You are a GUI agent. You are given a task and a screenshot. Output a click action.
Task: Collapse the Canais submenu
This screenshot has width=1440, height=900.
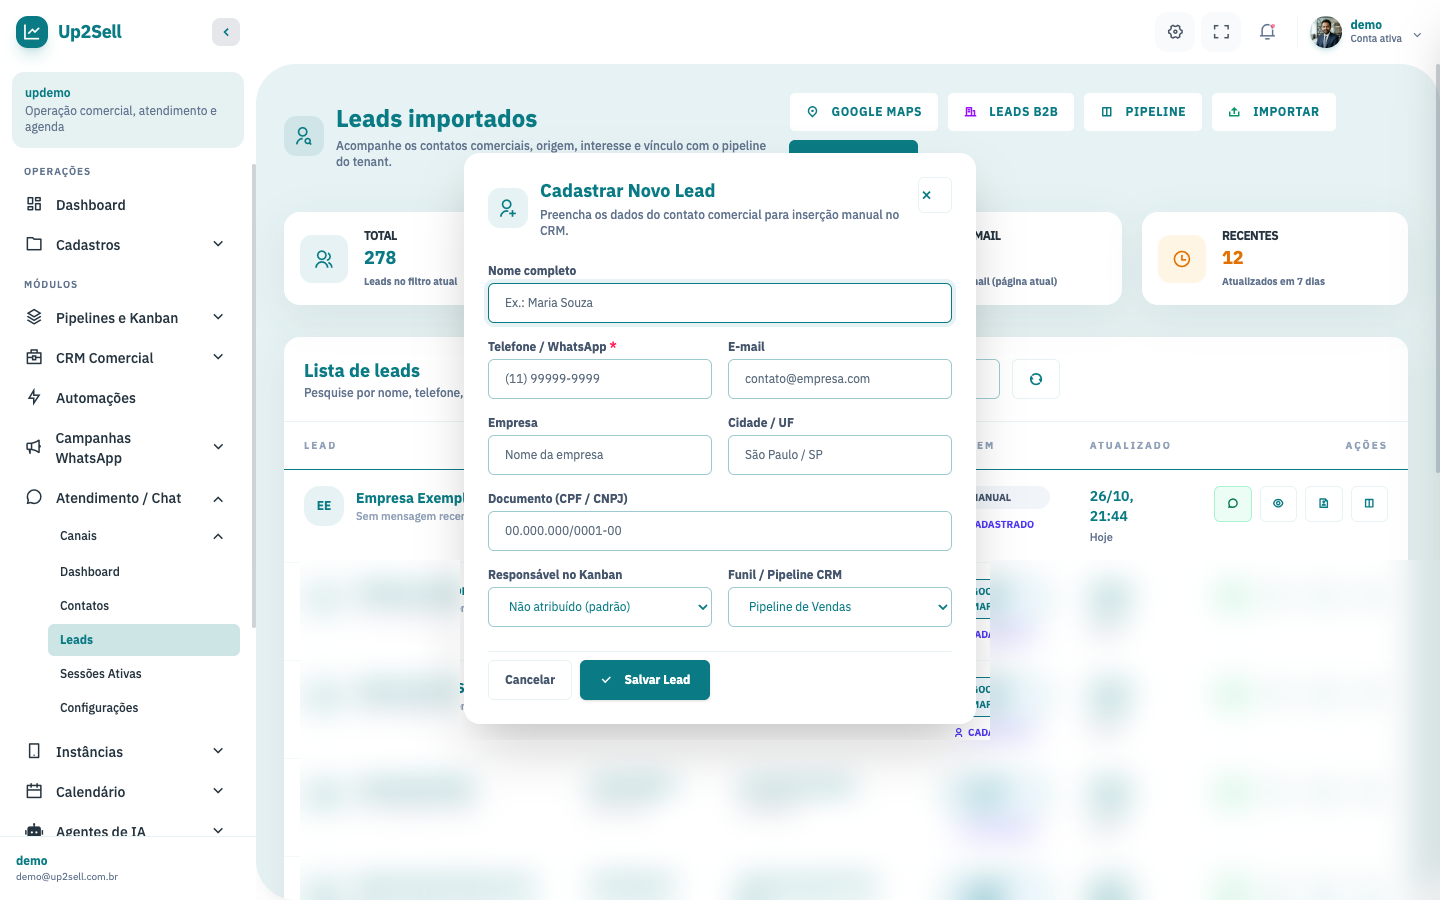144,536
